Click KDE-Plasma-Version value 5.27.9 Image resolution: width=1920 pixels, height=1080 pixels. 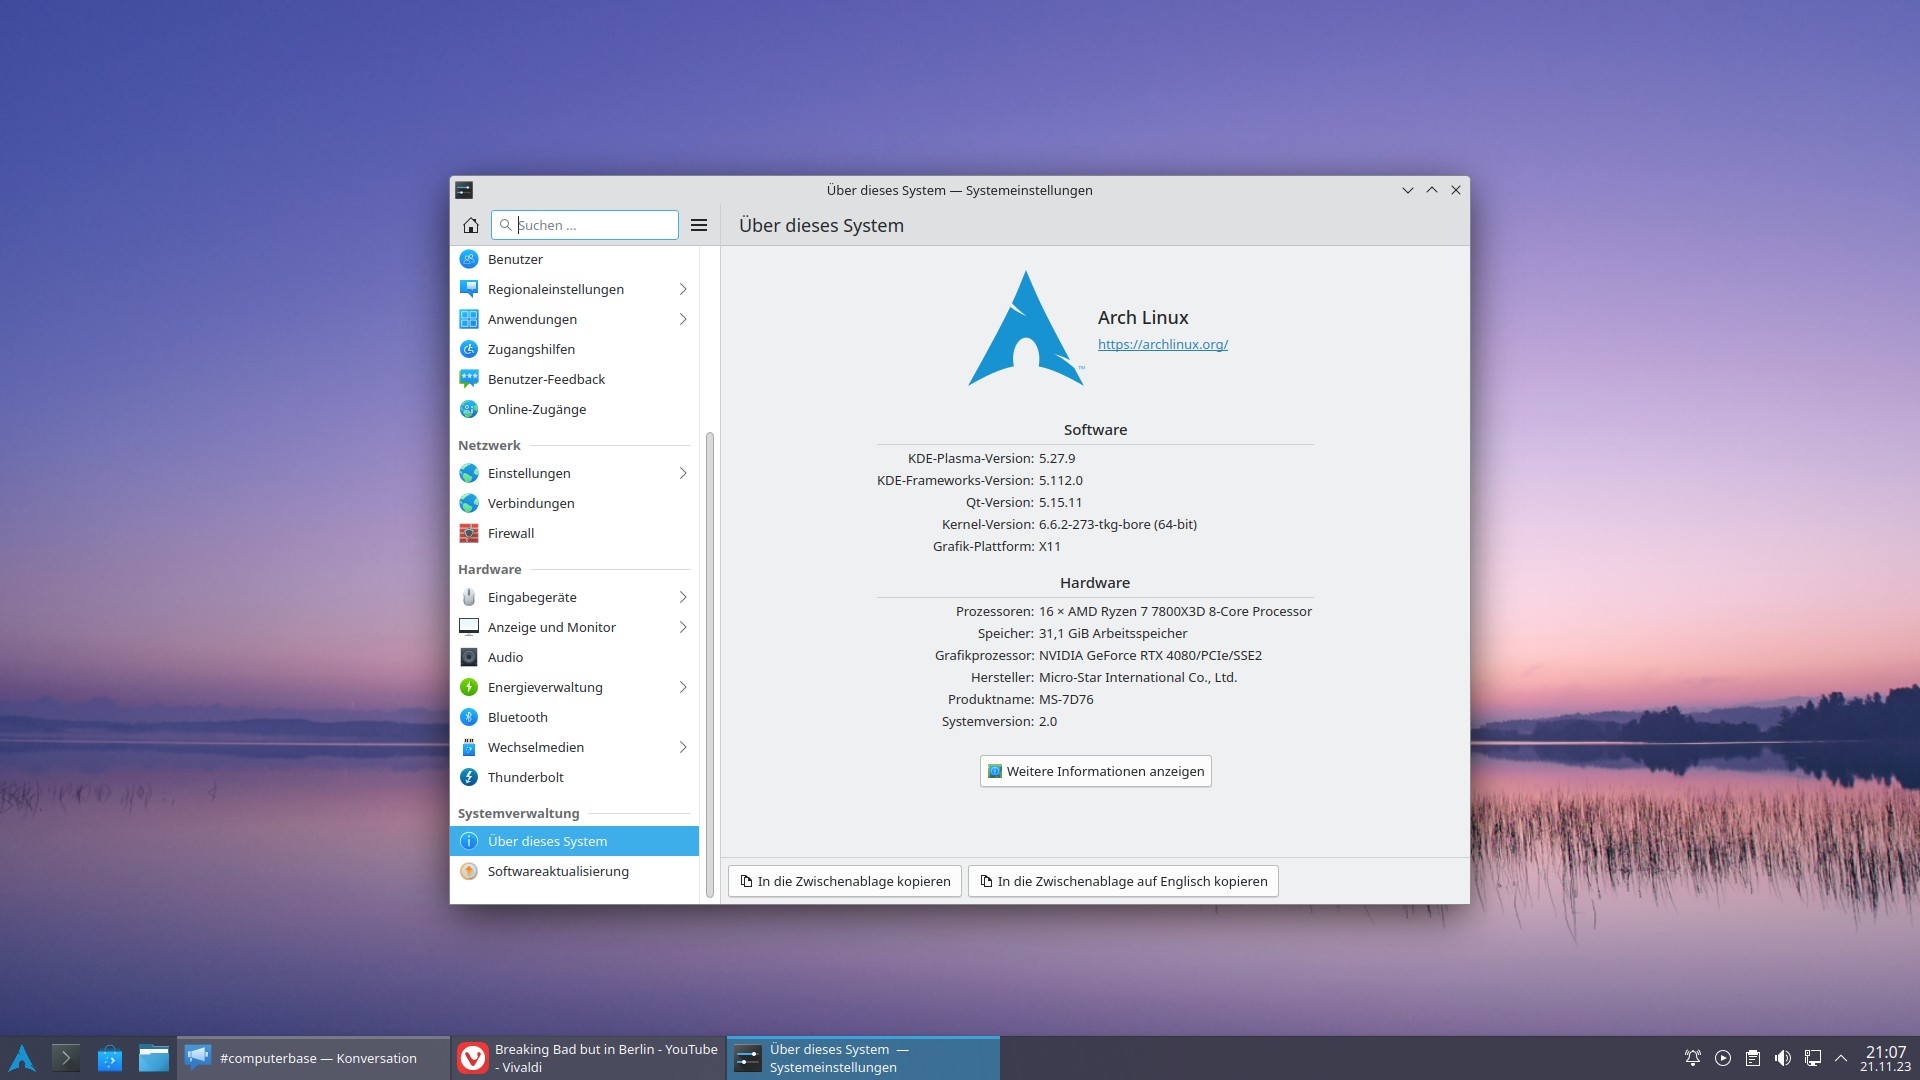click(x=1057, y=458)
